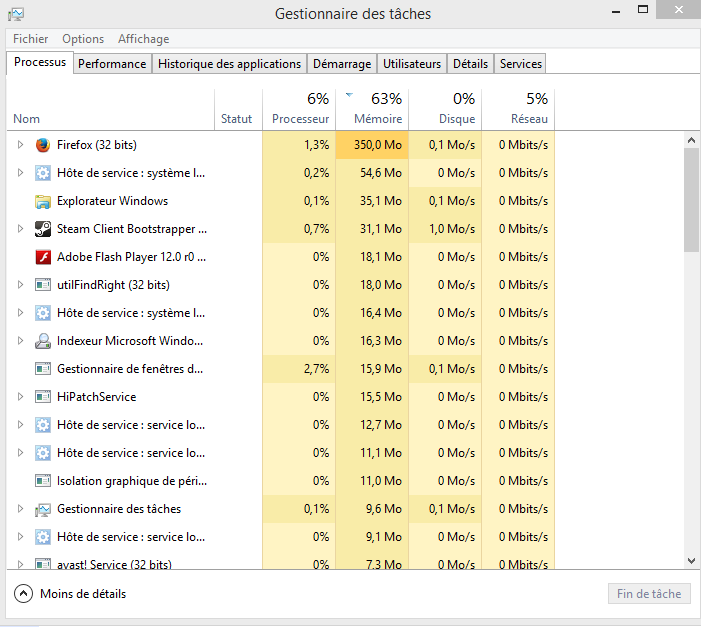Click the 2,7% processor value
The width and height of the screenshot is (701, 627).
[317, 369]
